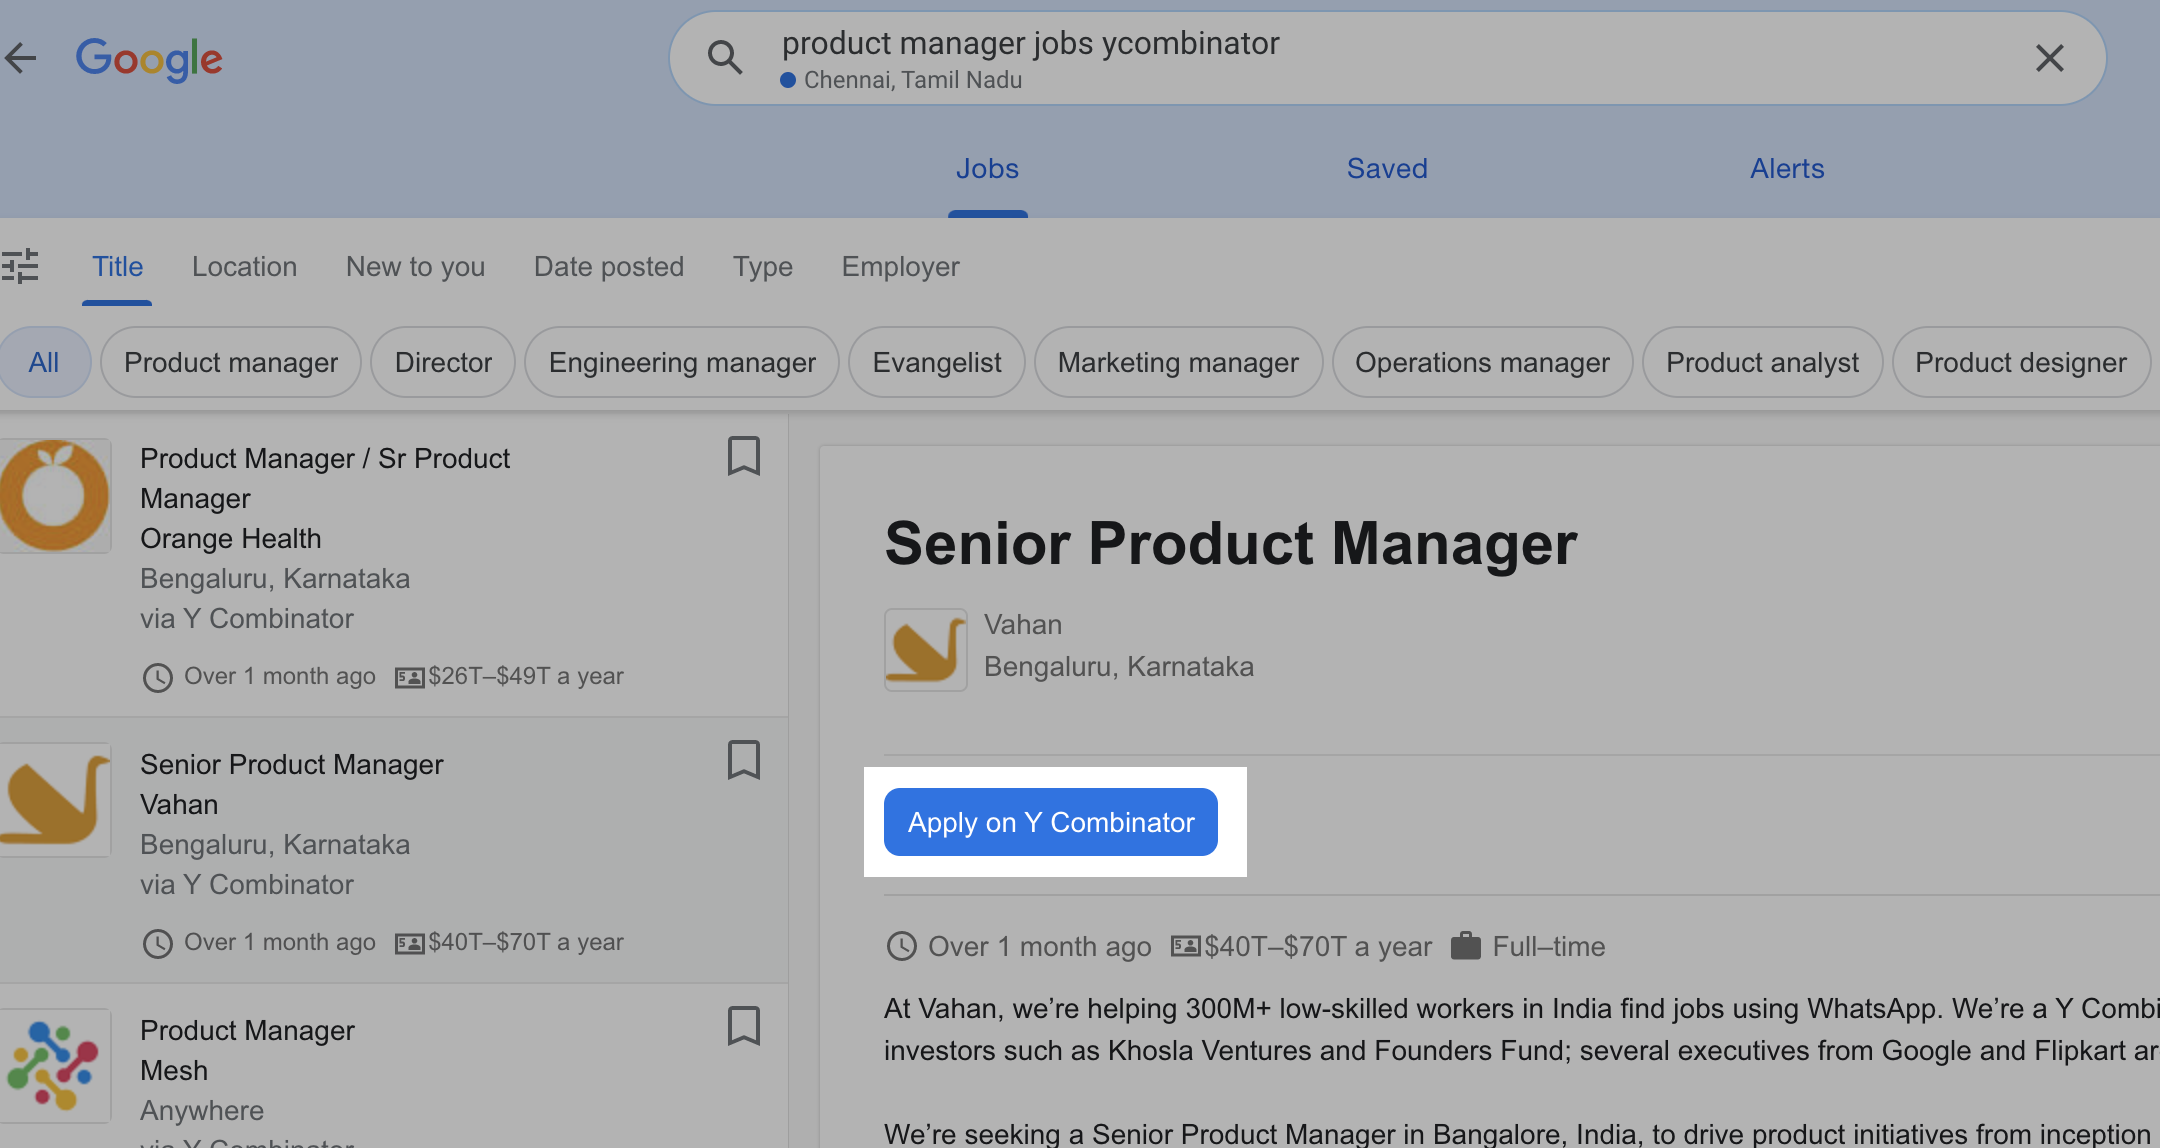Select the Engineering manager chip
The image size is (2160, 1148).
(x=682, y=362)
